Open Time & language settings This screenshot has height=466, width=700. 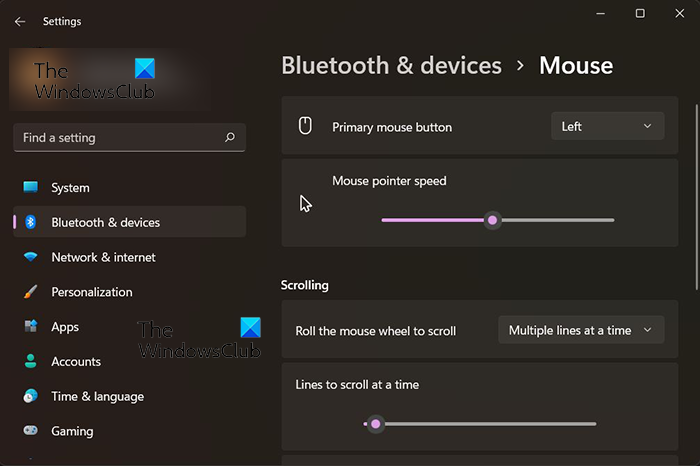tap(97, 397)
